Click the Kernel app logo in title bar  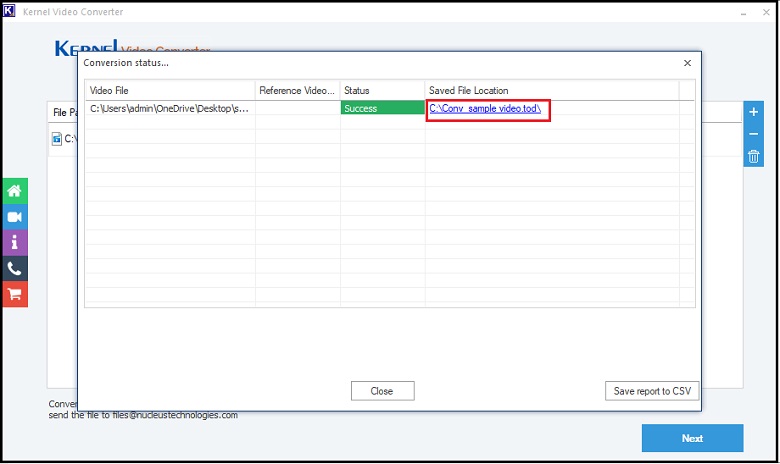point(9,11)
